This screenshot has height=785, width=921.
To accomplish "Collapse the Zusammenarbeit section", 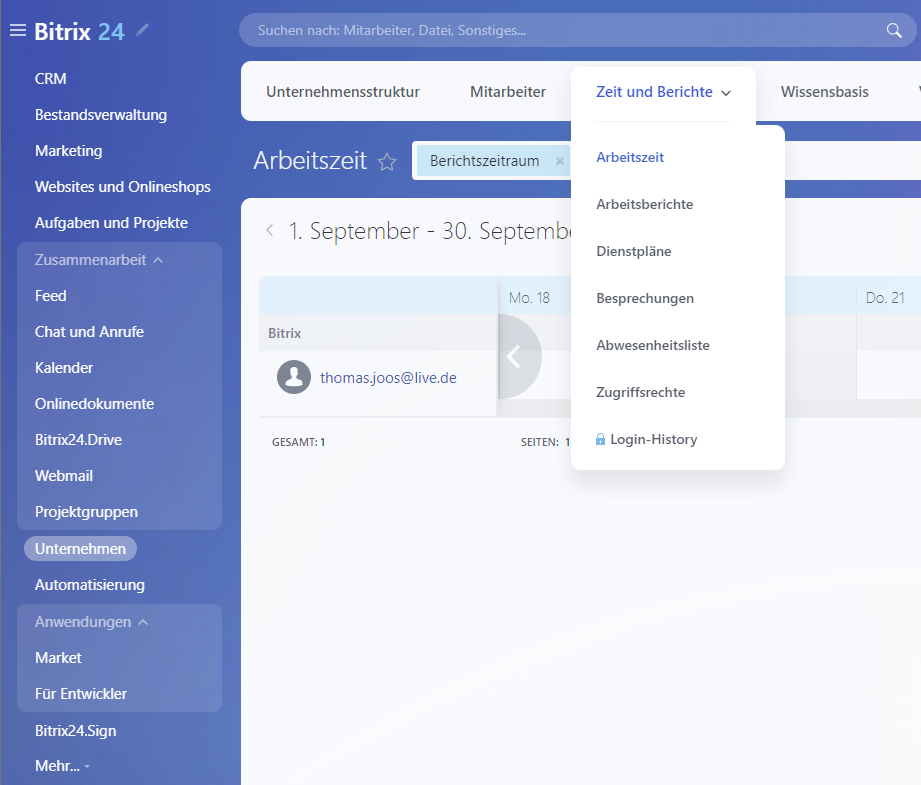I will coord(158,260).
